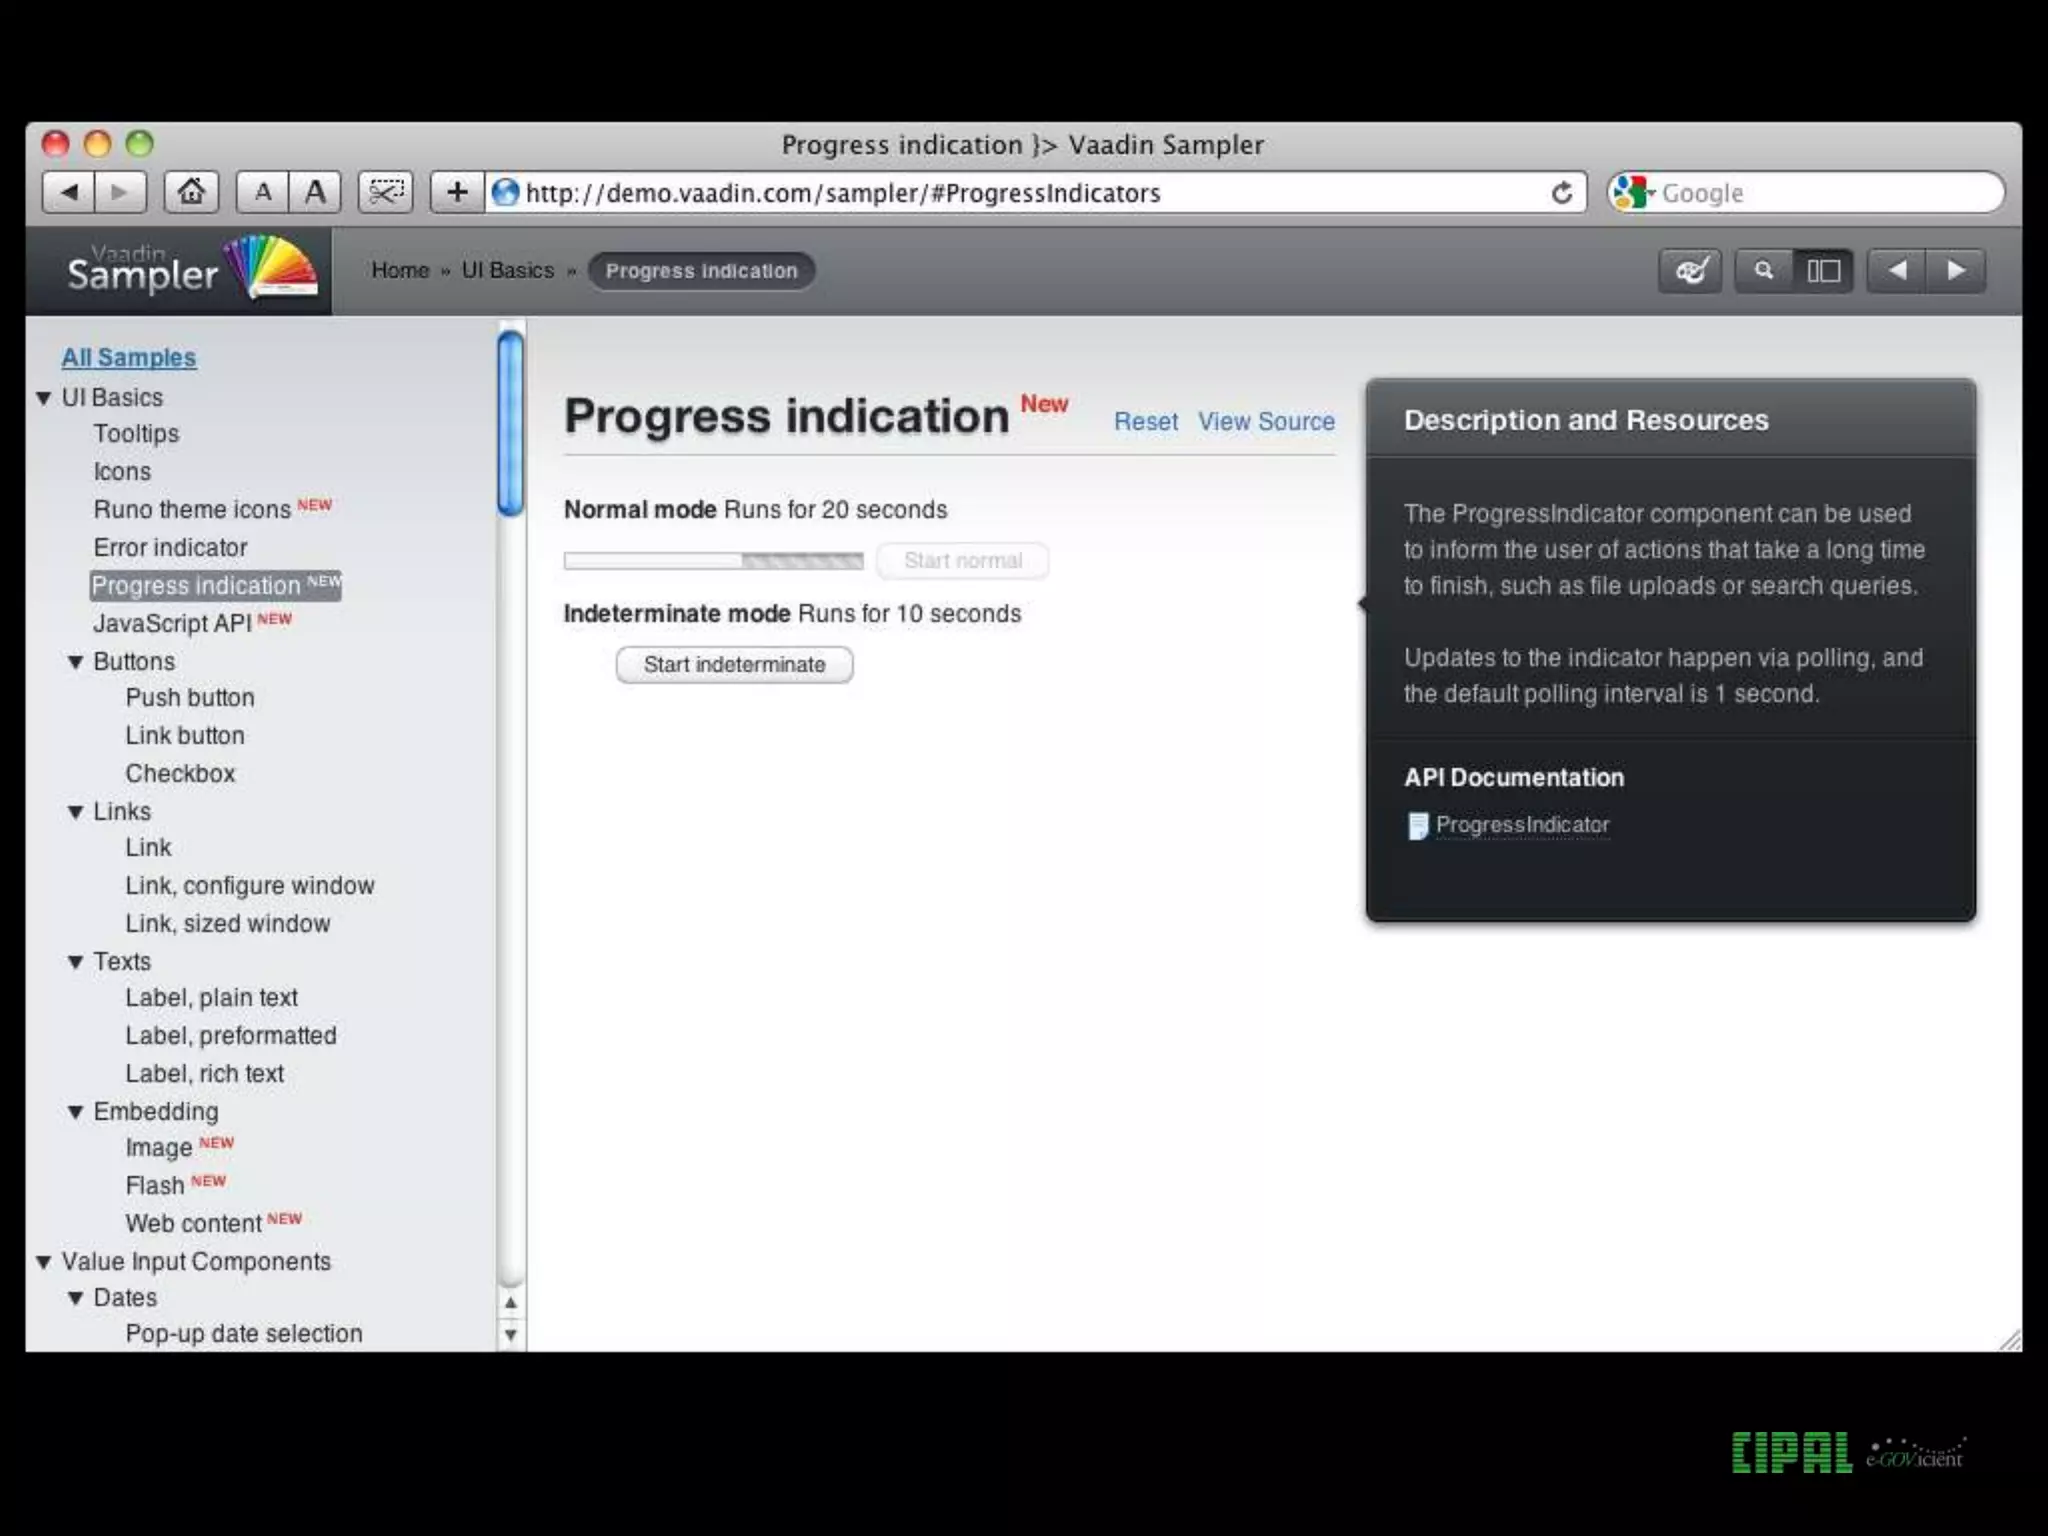The width and height of the screenshot is (2048, 1536).
Task: Click the browser home icon
Action: [x=191, y=192]
